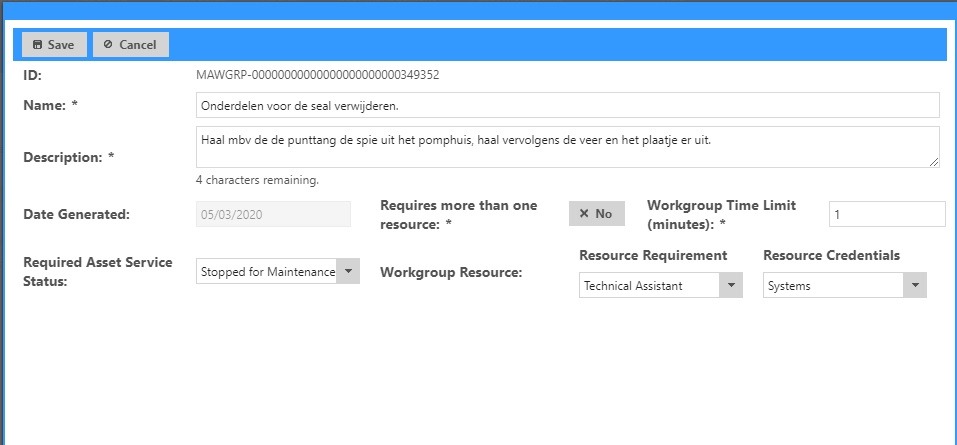This screenshot has height=445, width=957.
Task: Click the MAWGRP ID value text
Action: tap(318, 74)
